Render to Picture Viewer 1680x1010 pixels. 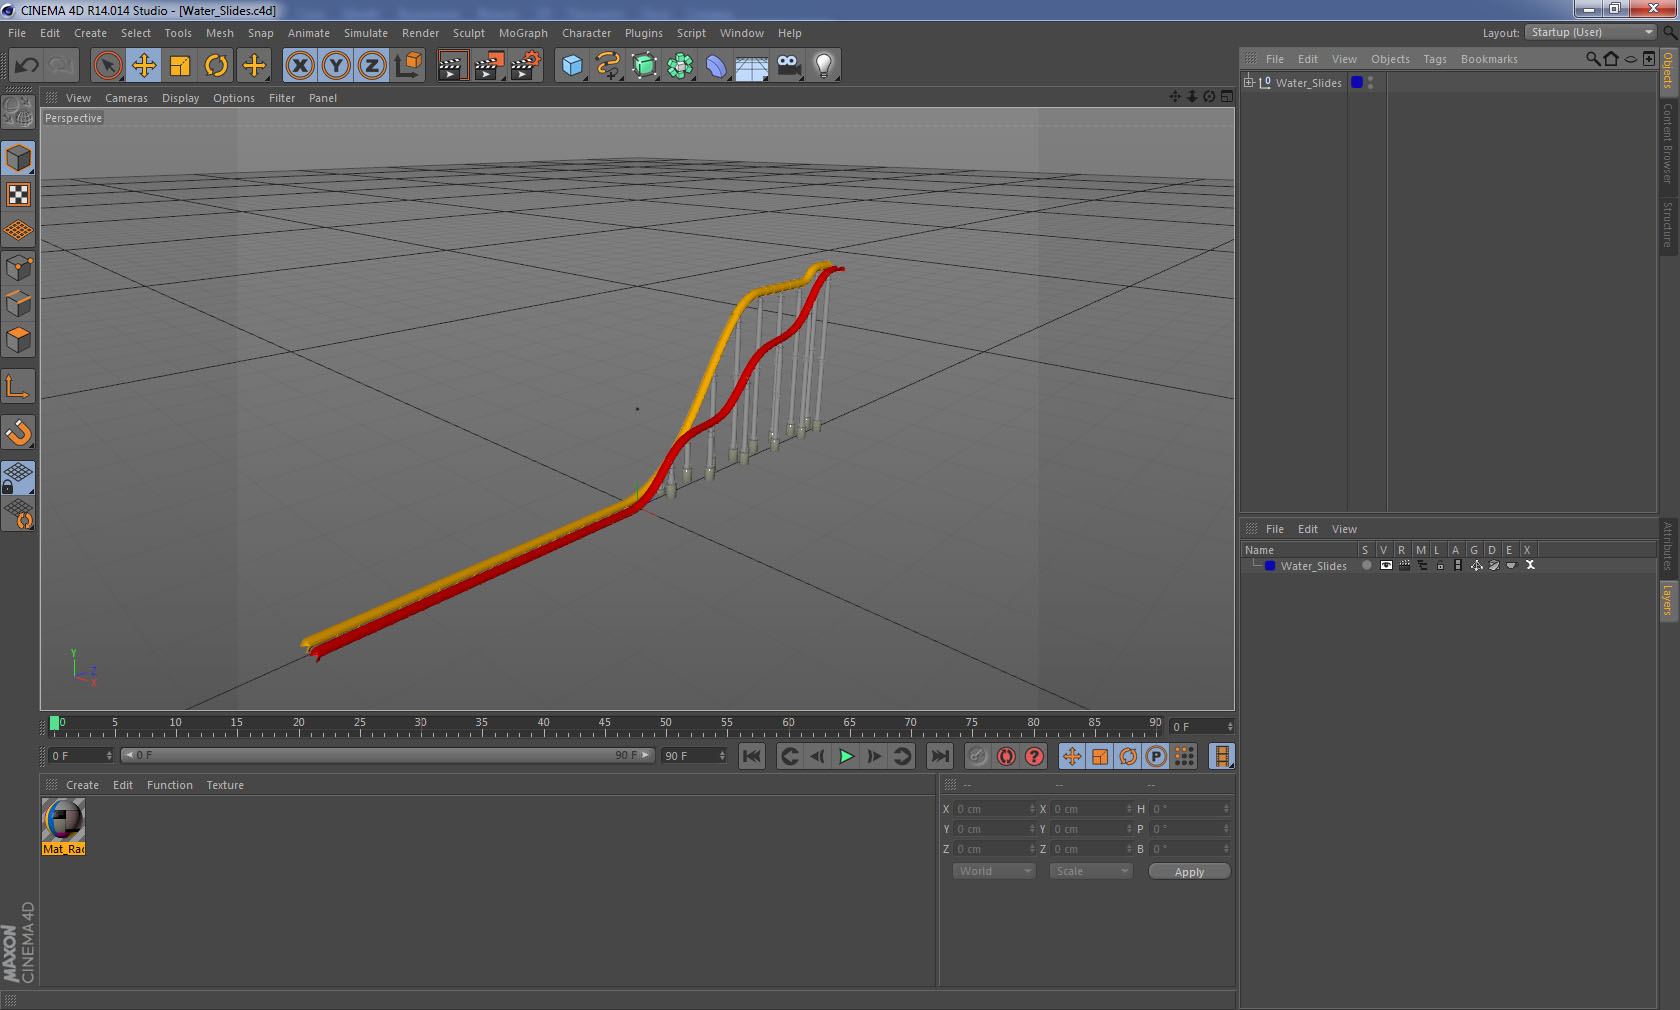click(x=489, y=66)
